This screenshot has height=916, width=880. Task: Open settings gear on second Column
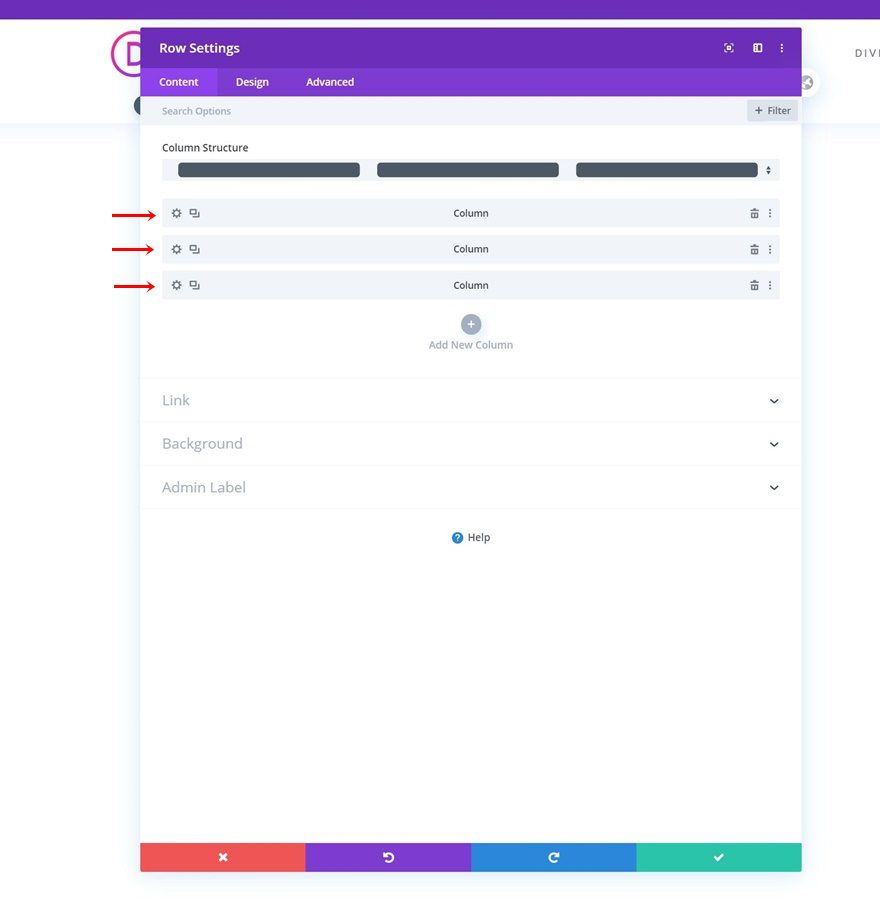[176, 249]
